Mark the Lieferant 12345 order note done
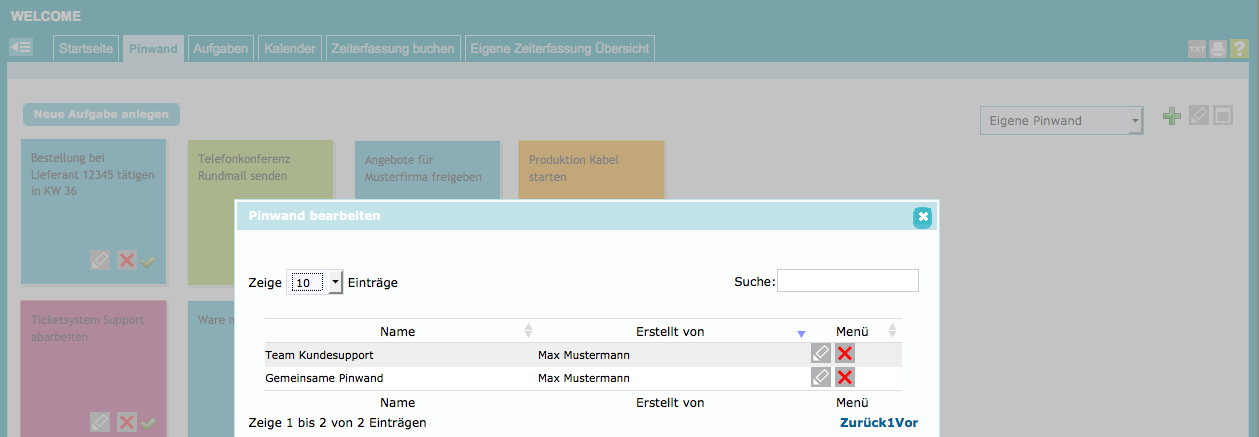Screen dimensions: 1259x437 pyautogui.click(x=149, y=261)
